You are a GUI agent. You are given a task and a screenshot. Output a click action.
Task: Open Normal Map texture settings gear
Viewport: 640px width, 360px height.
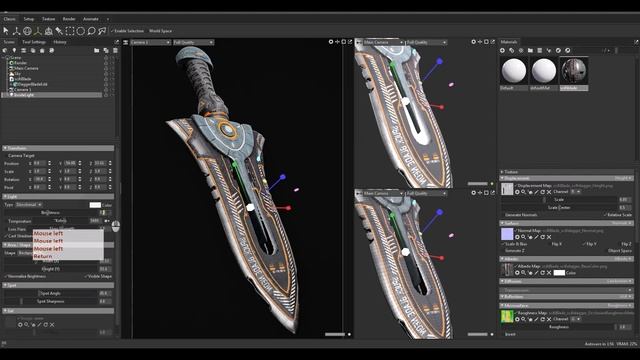(517, 237)
